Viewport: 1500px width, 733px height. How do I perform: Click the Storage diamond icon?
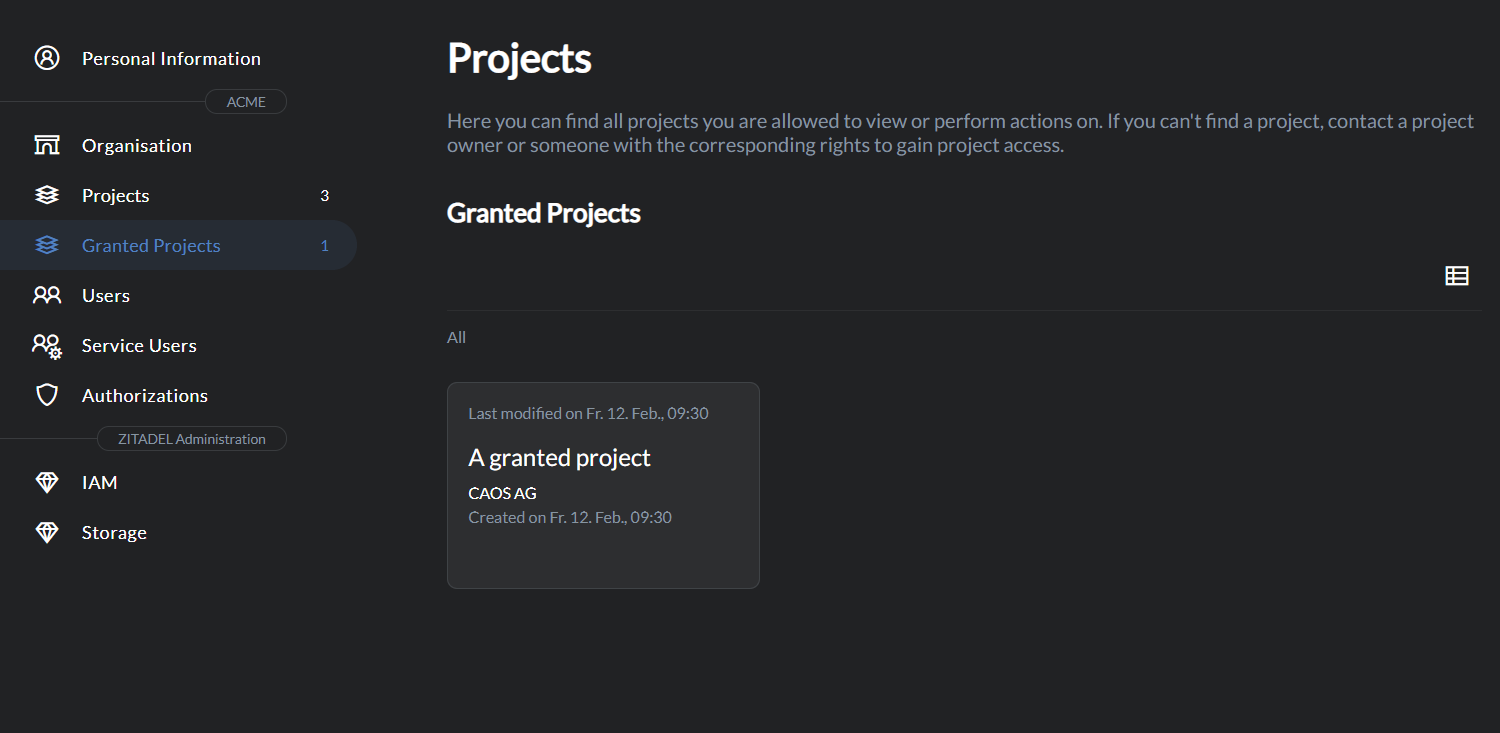47,532
